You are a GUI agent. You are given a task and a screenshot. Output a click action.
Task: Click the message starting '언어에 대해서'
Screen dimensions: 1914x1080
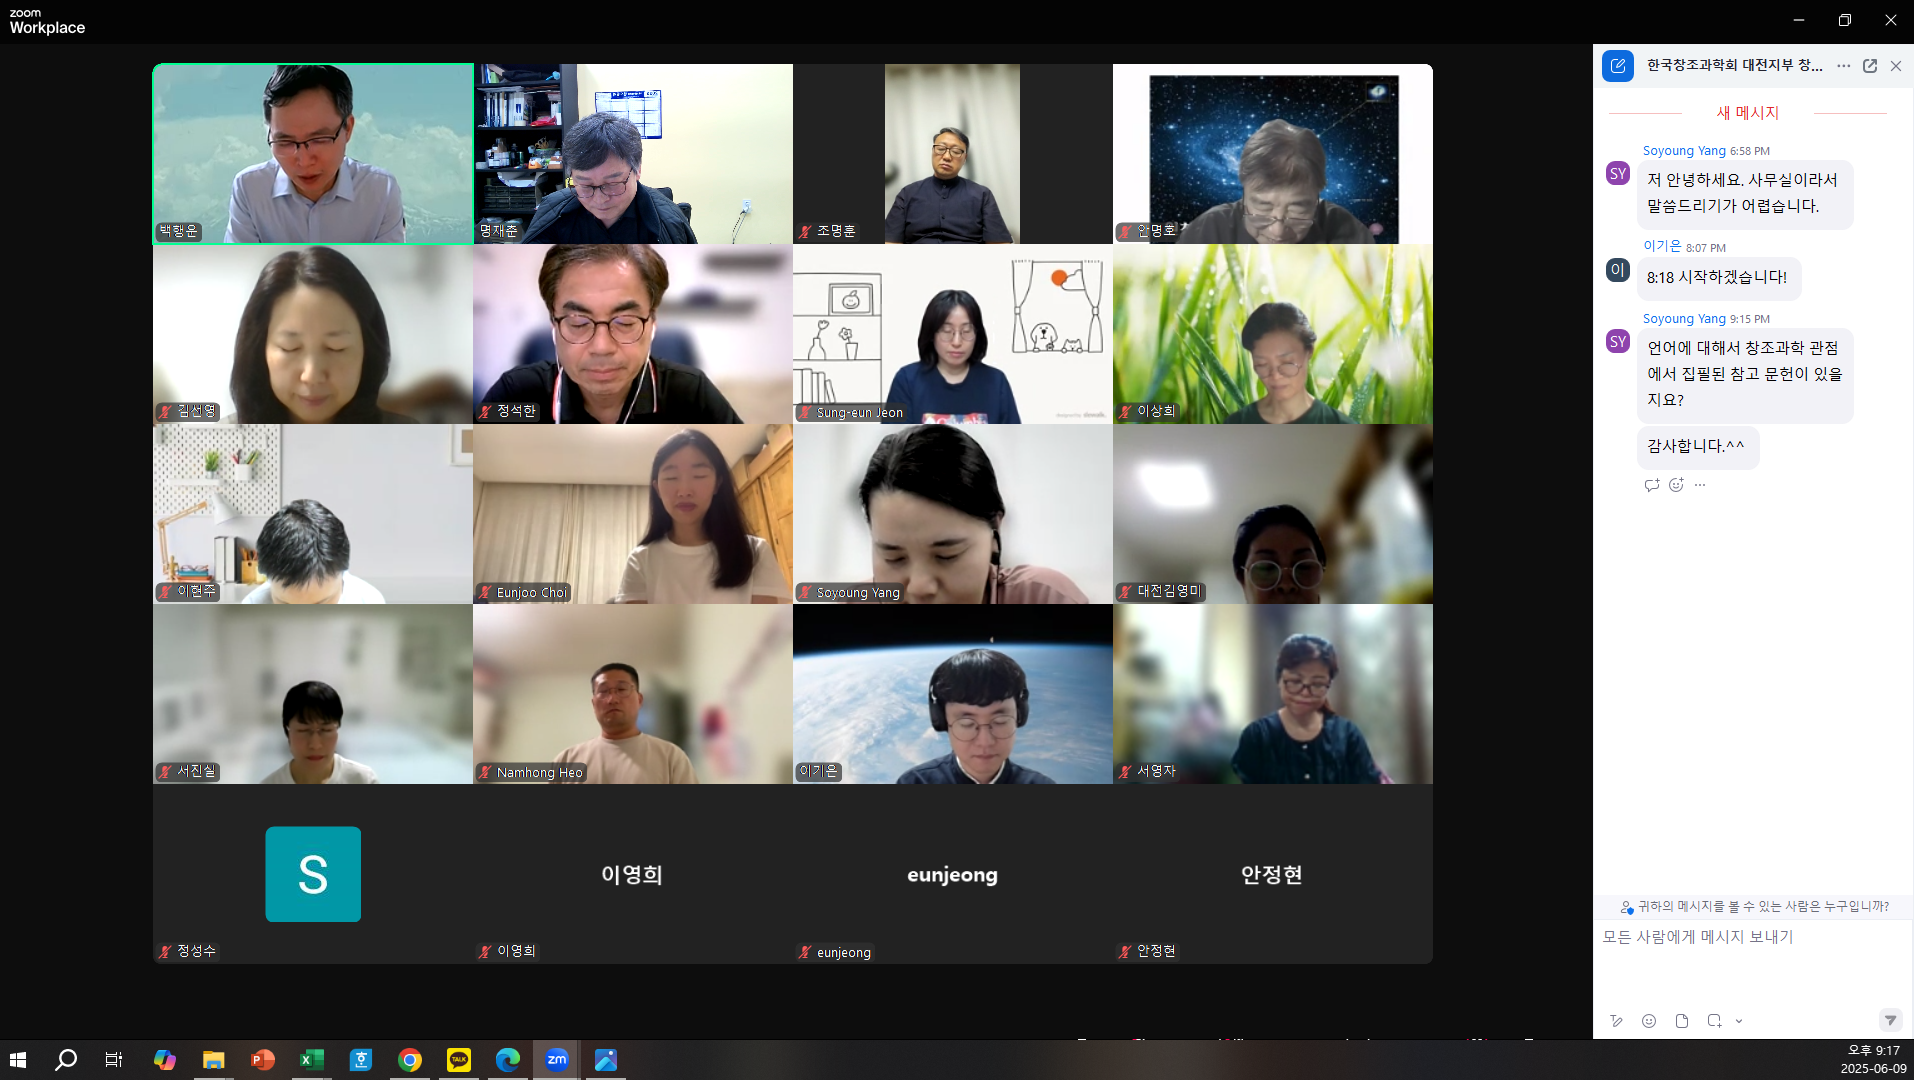[1744, 375]
